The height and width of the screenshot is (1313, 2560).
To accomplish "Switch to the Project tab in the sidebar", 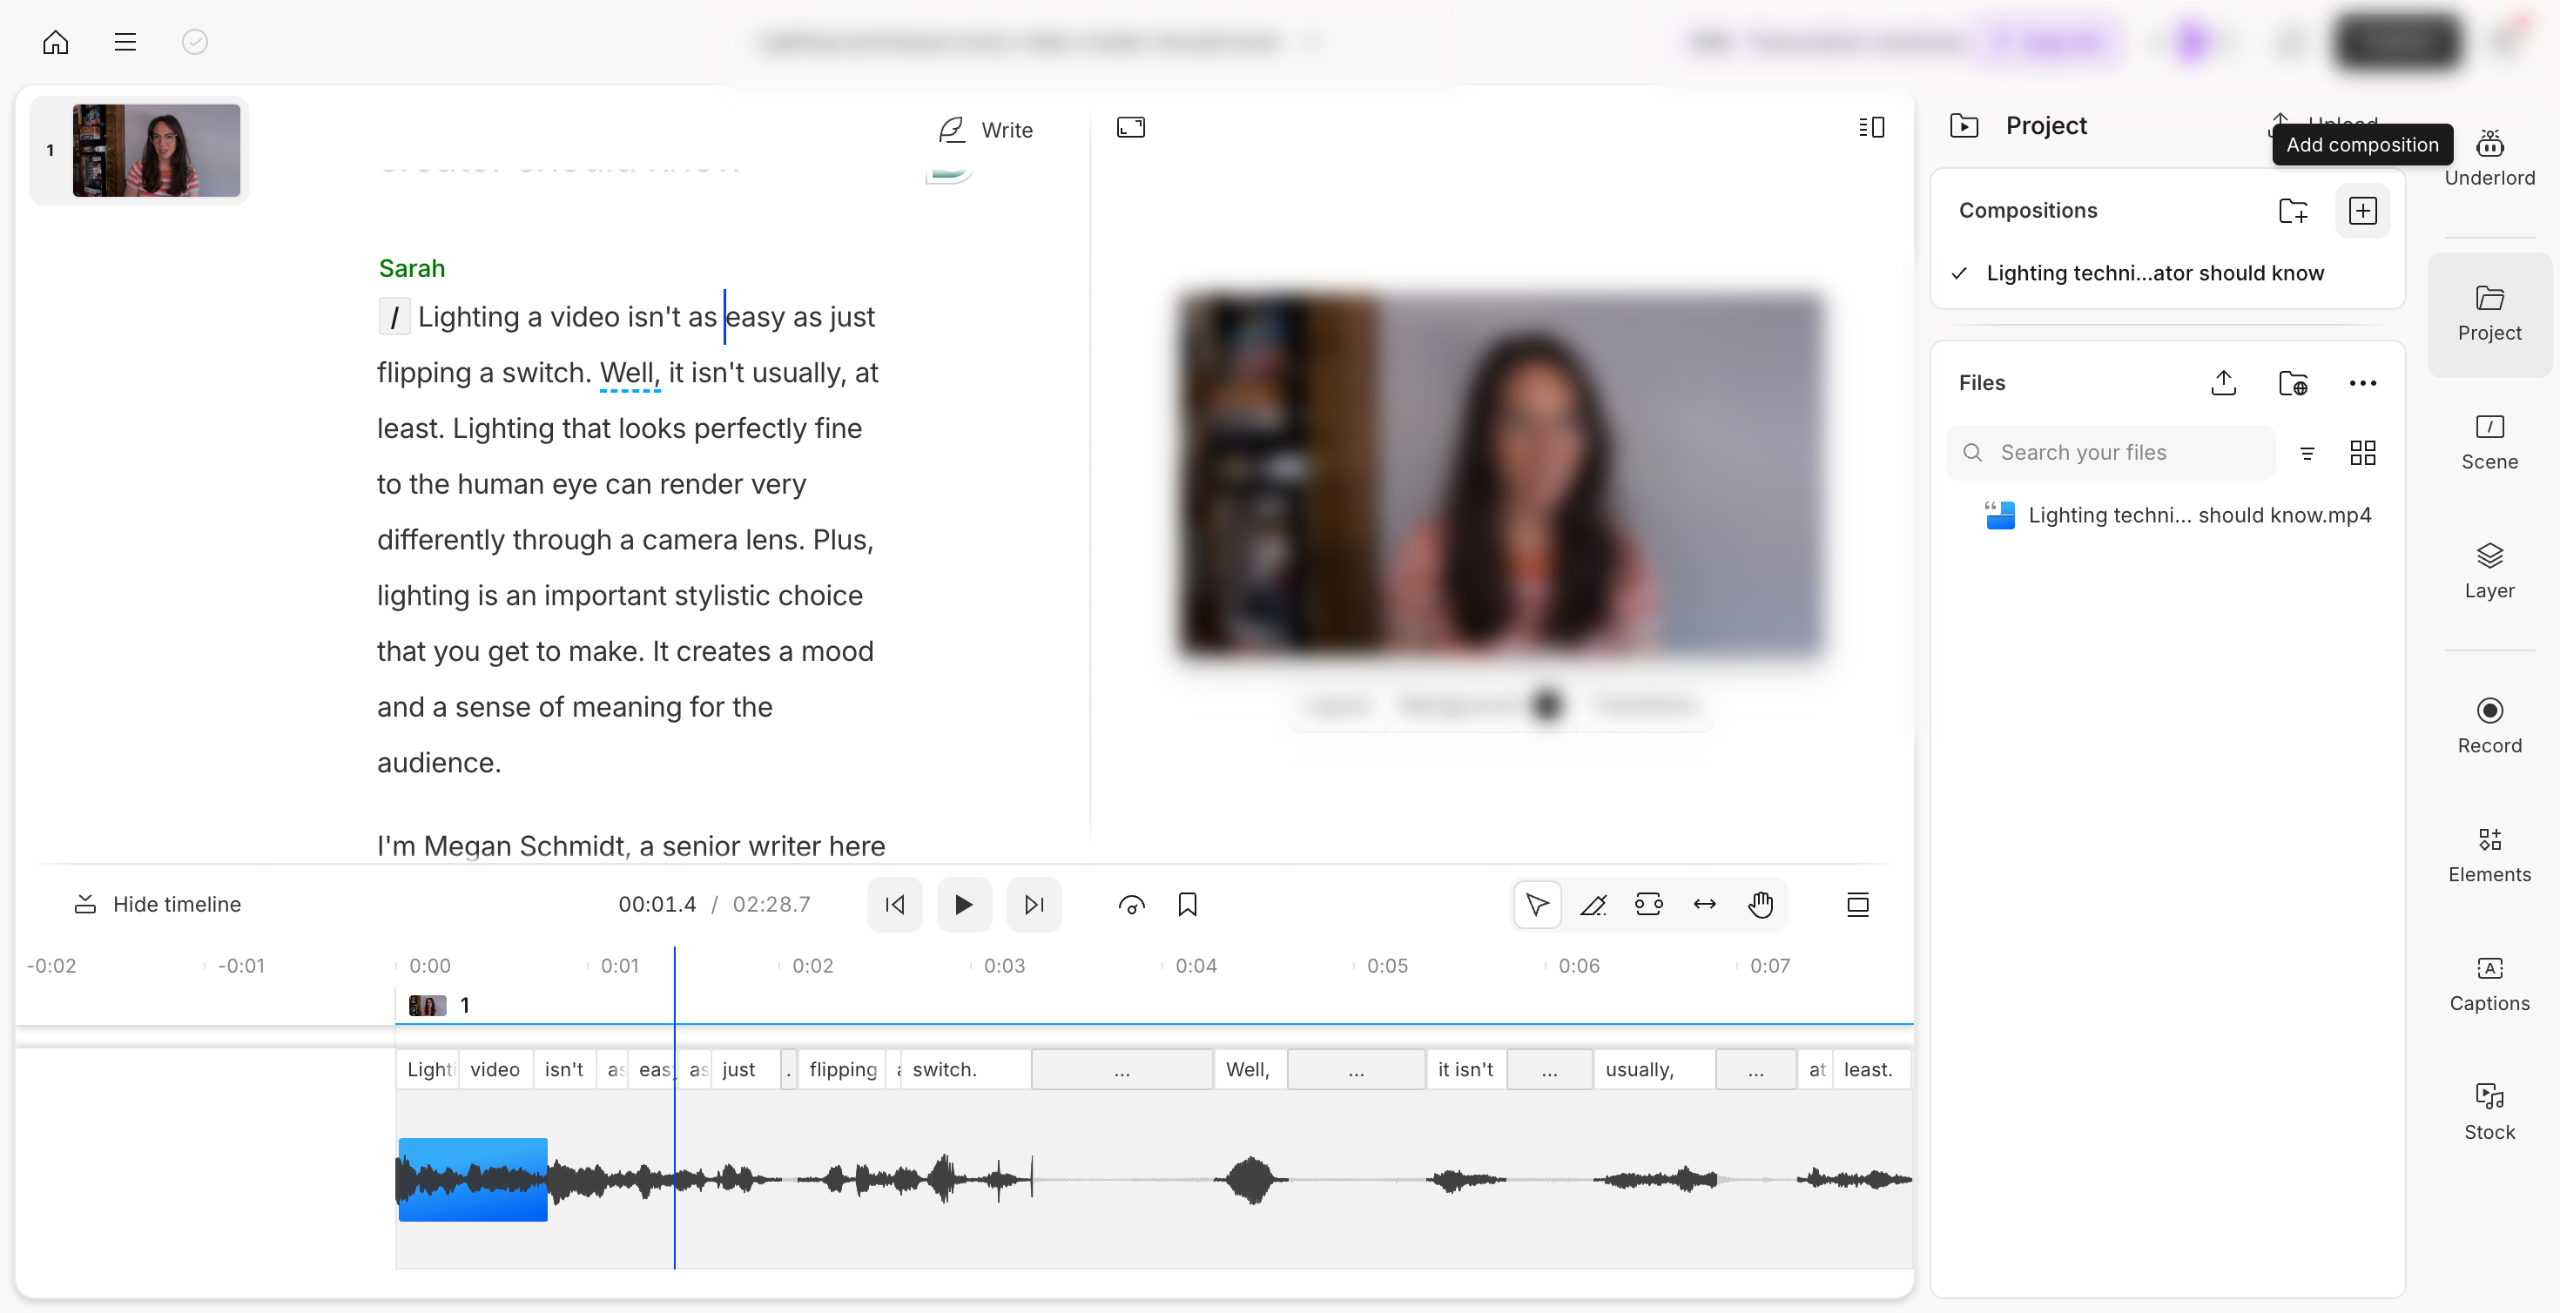I will tap(2489, 314).
